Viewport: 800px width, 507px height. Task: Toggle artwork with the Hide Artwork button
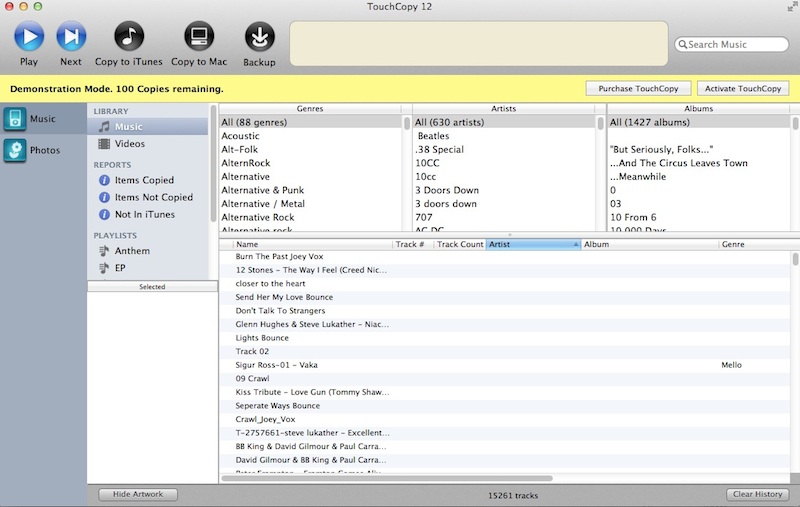point(138,494)
